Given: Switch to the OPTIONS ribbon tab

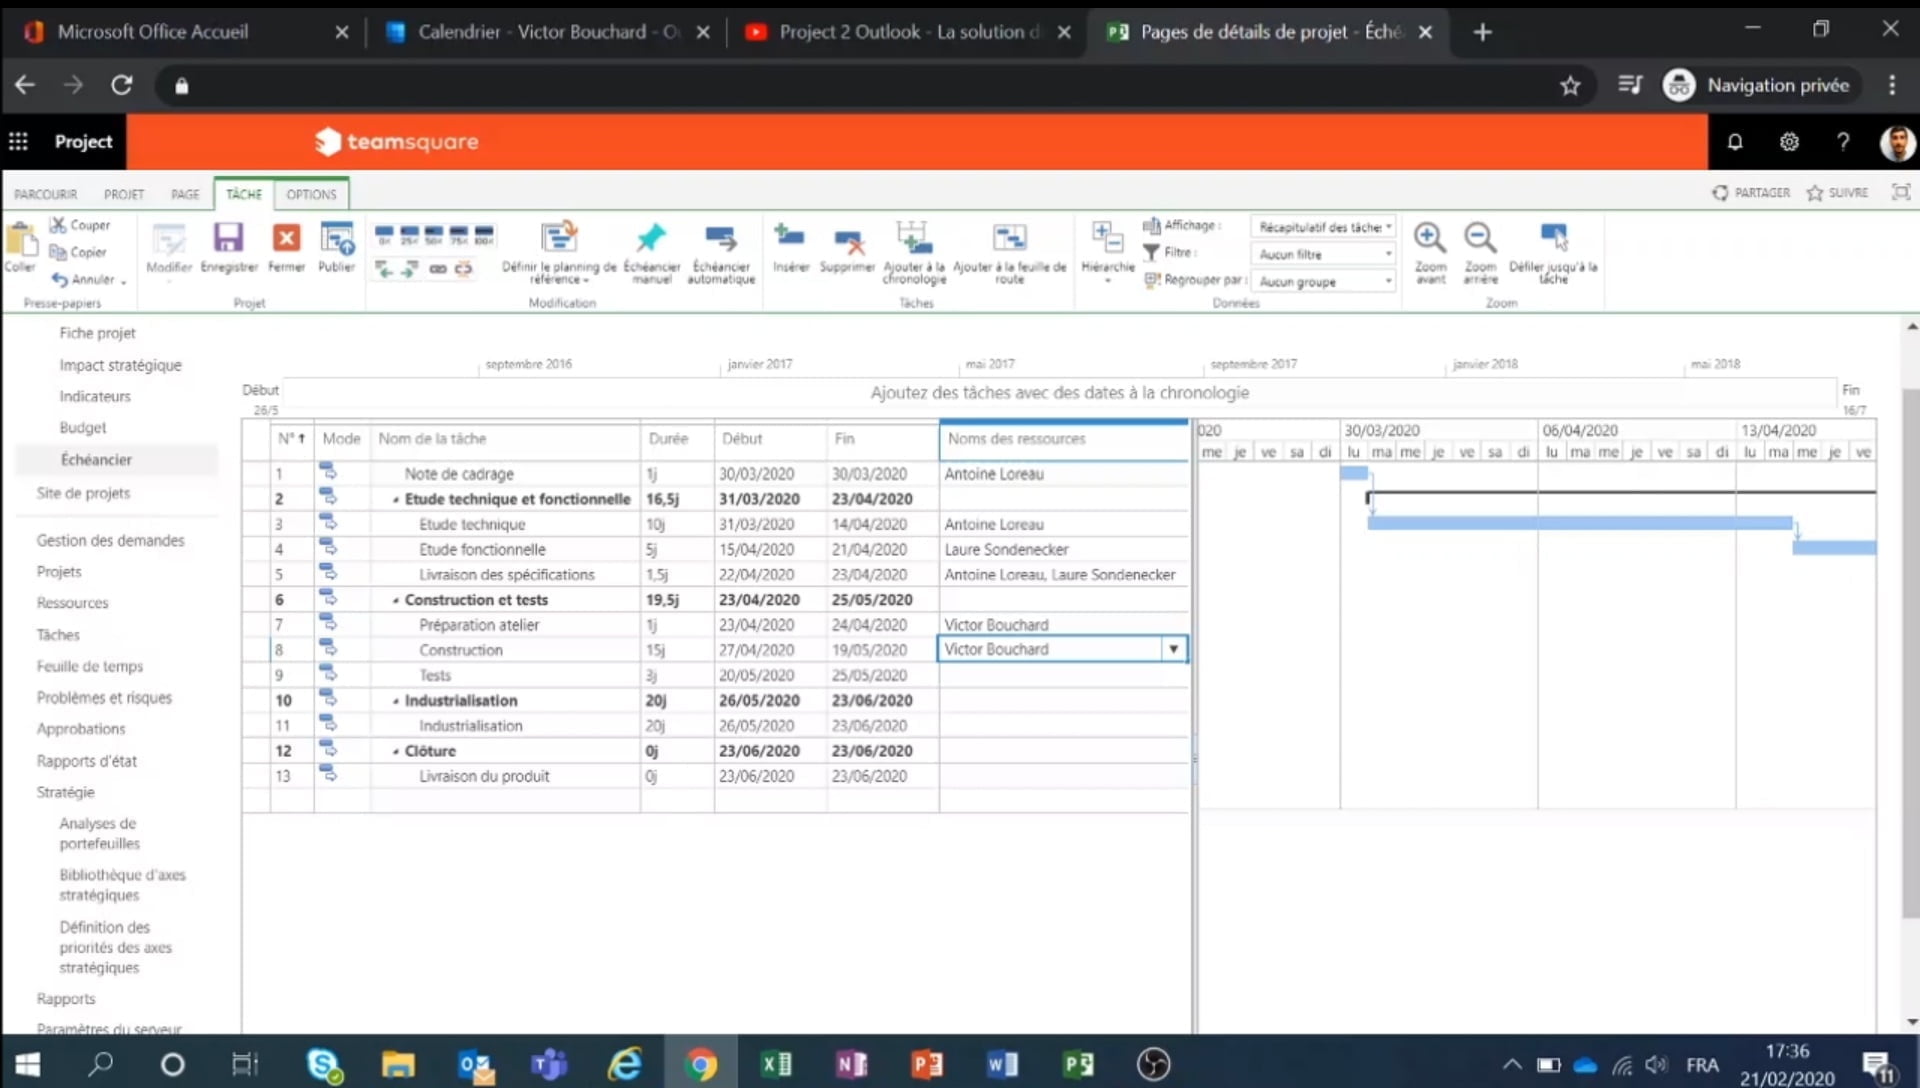Looking at the screenshot, I should [311, 194].
